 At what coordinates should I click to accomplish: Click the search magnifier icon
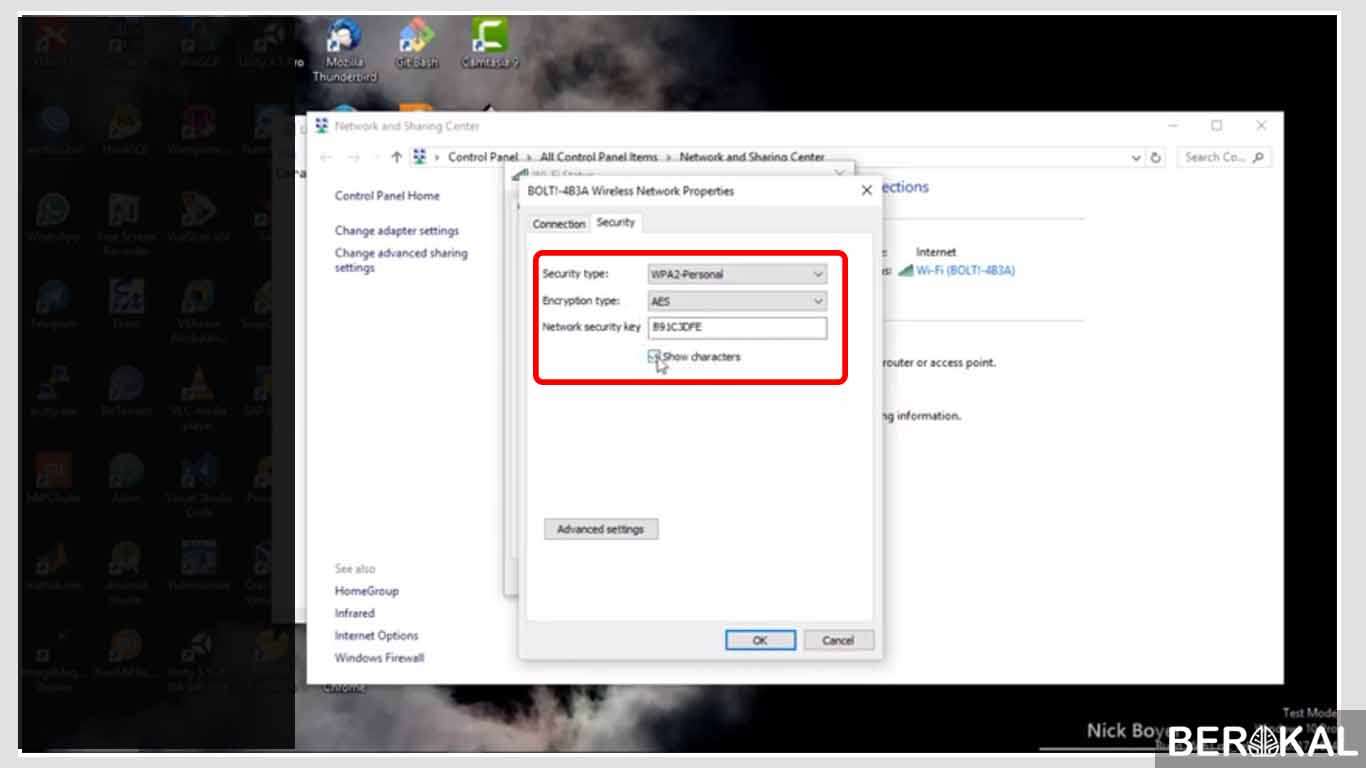click(x=1258, y=158)
